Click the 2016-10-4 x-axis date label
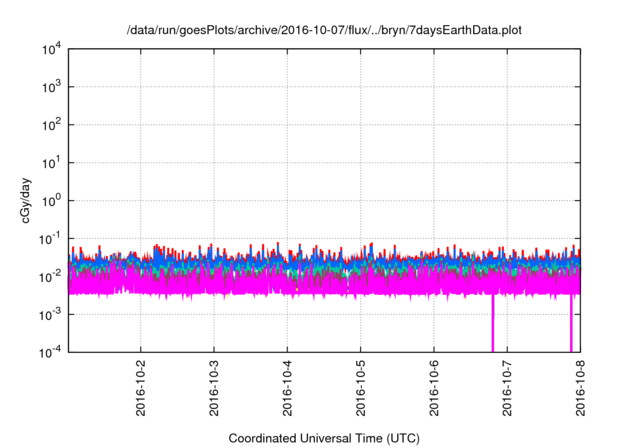640x448 pixels. [287, 388]
